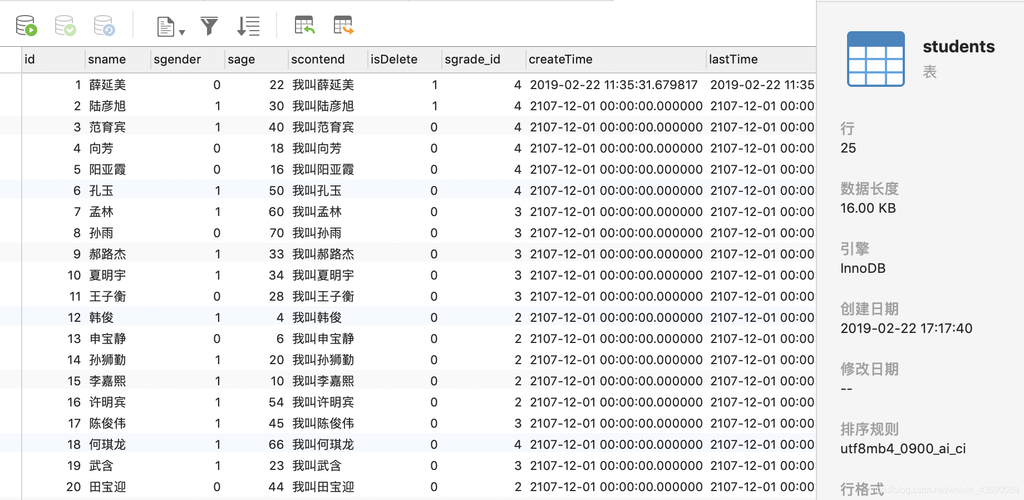Click the InnoDB engine value

click(x=863, y=268)
